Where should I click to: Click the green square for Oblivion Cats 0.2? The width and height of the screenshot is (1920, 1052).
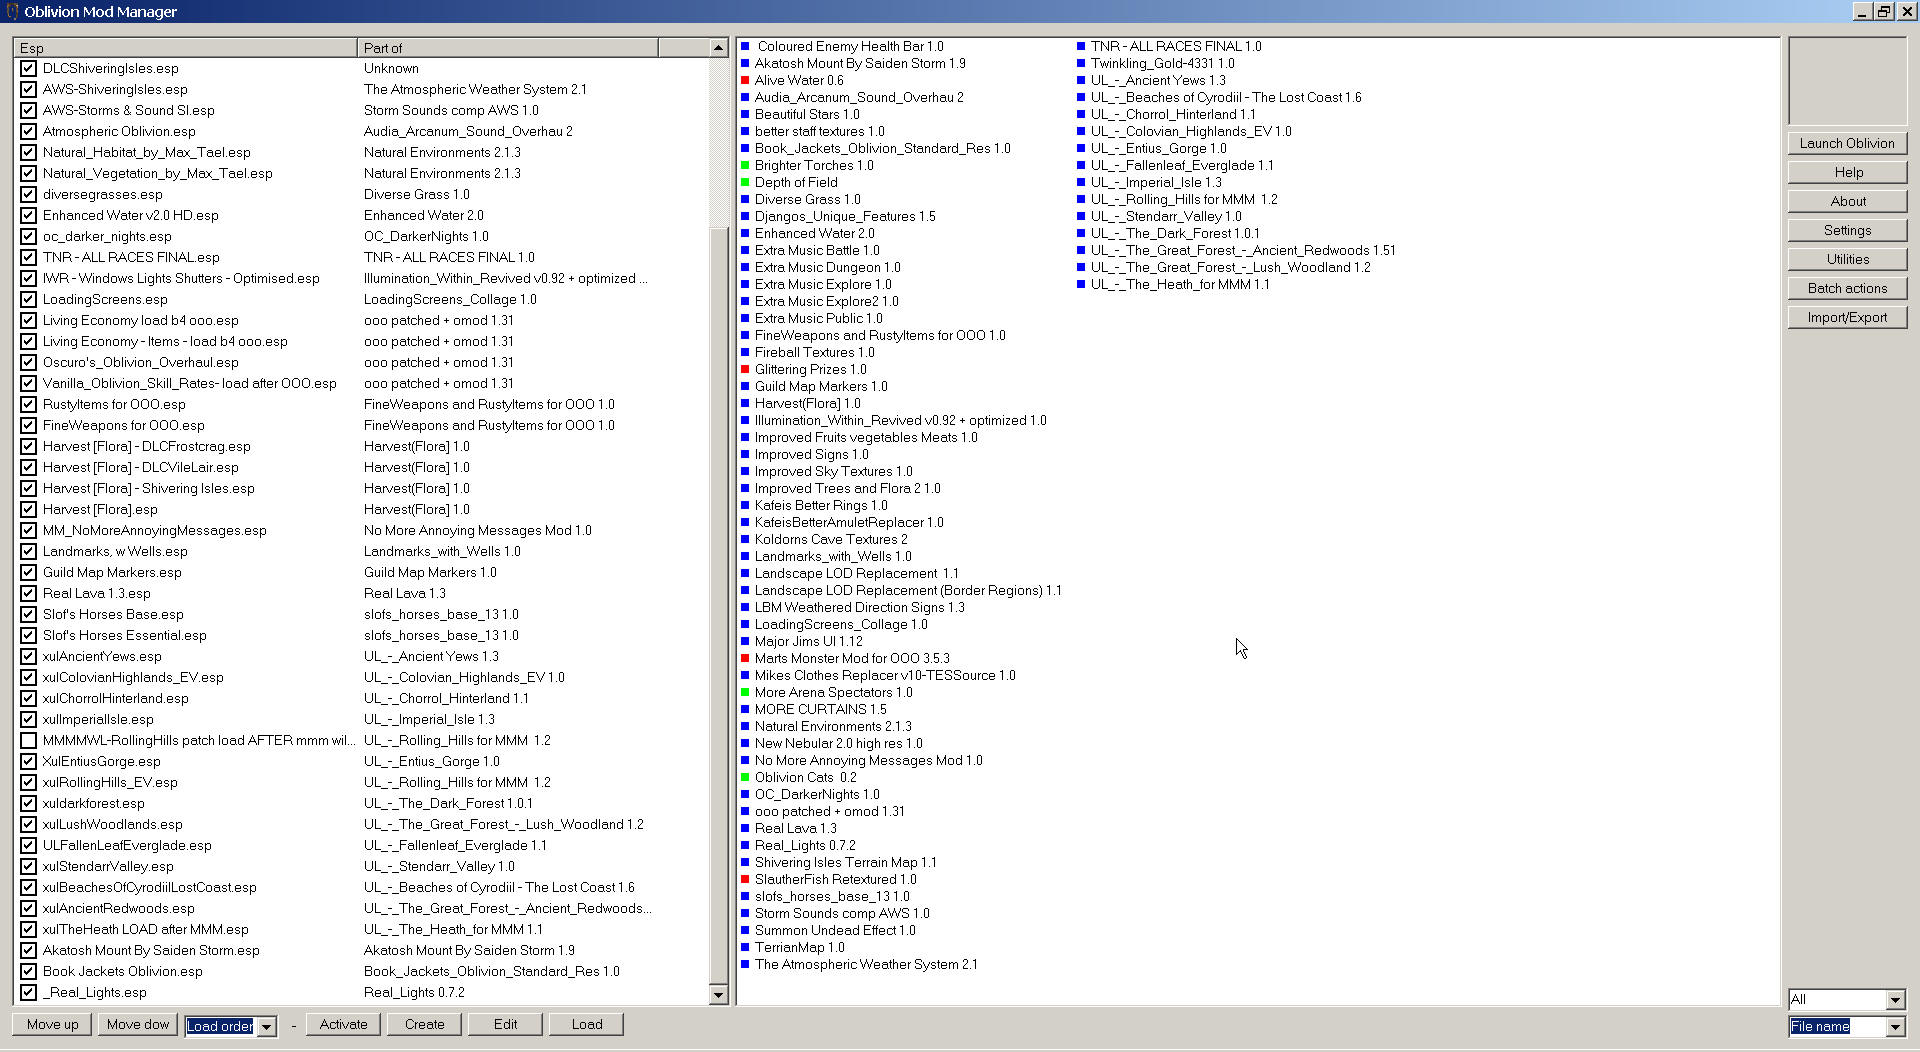click(745, 777)
